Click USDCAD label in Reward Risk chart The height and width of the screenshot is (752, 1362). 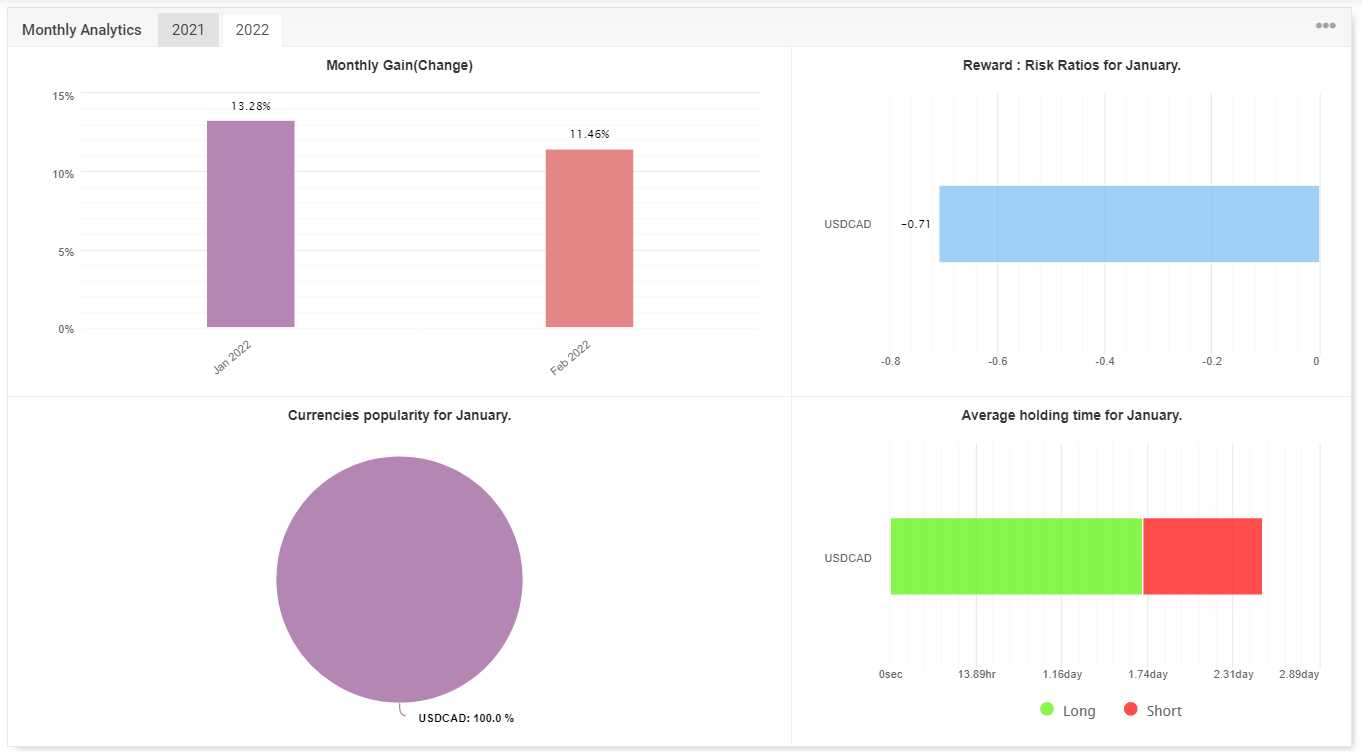(x=848, y=224)
